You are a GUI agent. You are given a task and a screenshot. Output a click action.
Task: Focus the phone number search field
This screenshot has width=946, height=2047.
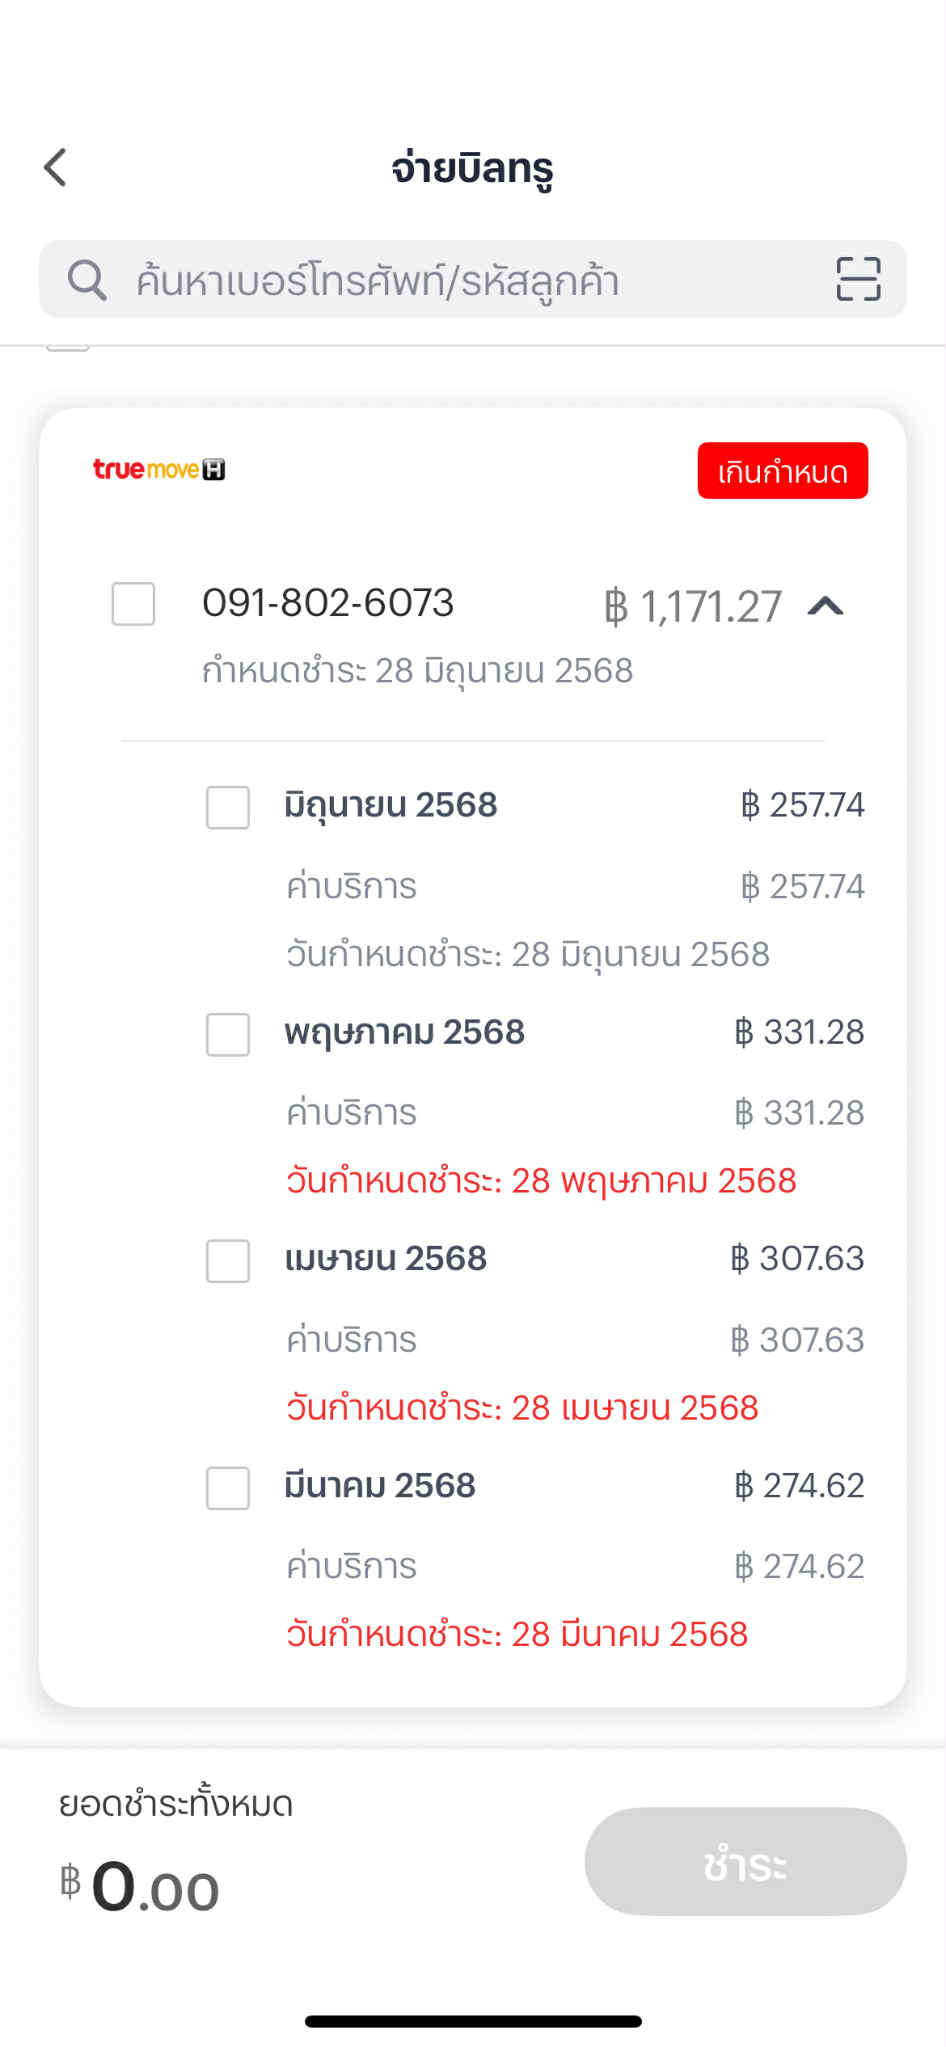(473, 279)
